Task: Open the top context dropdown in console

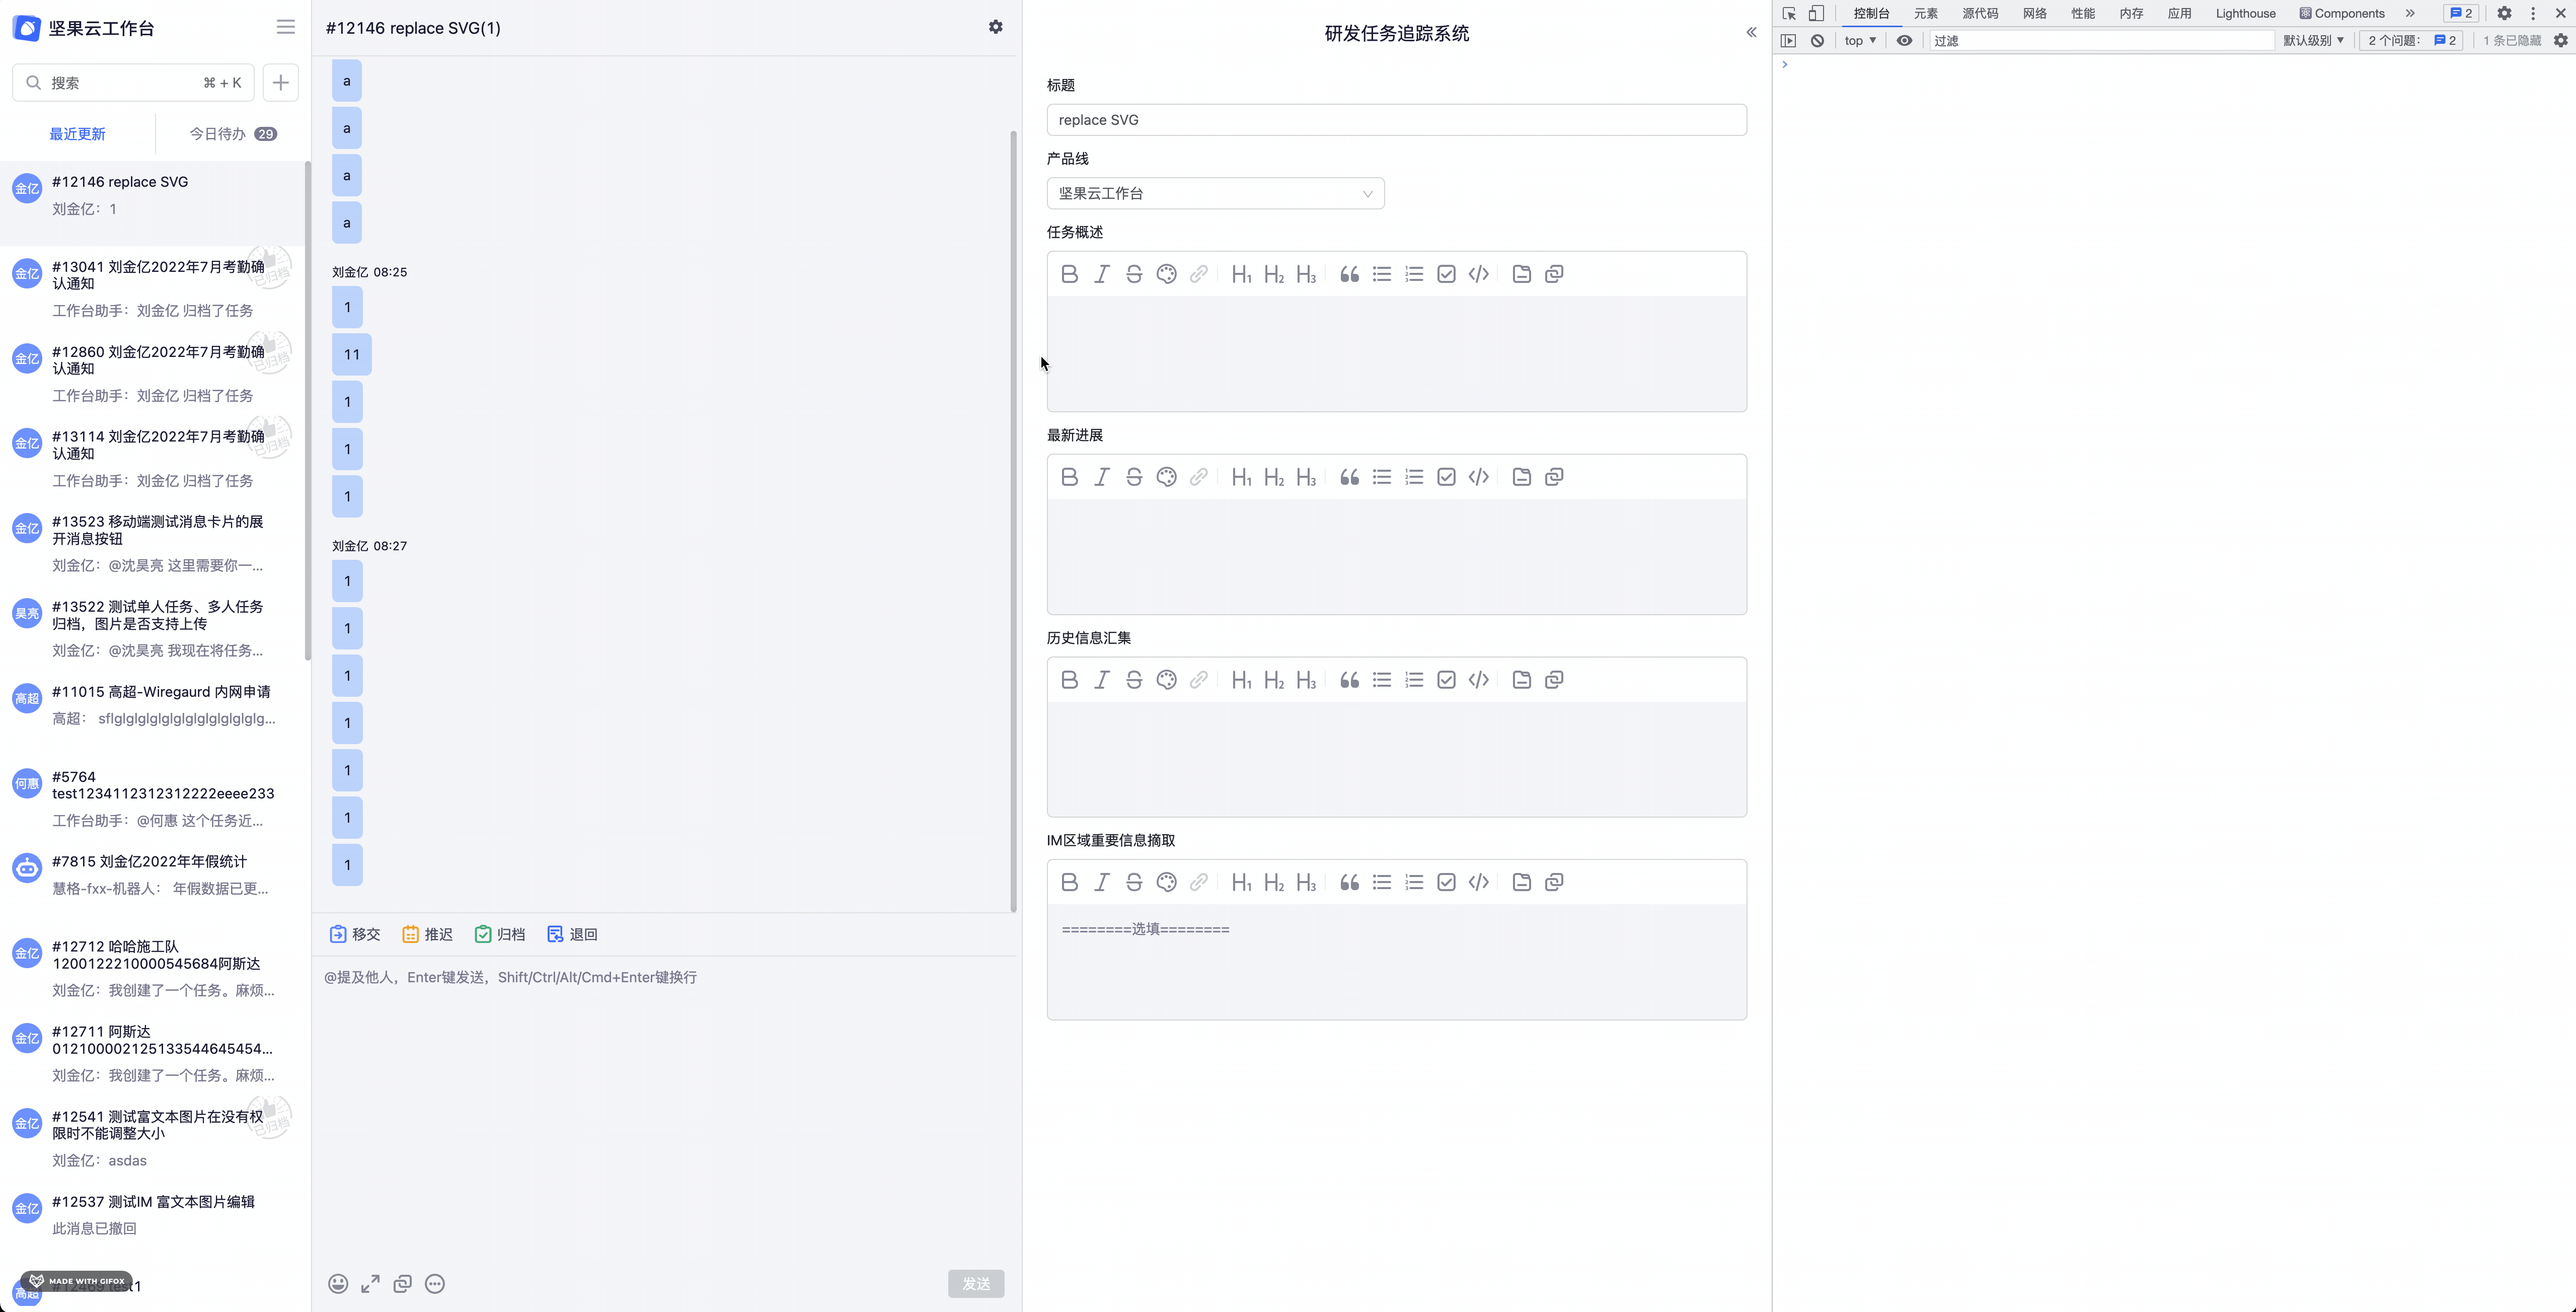Action: pos(1860,41)
